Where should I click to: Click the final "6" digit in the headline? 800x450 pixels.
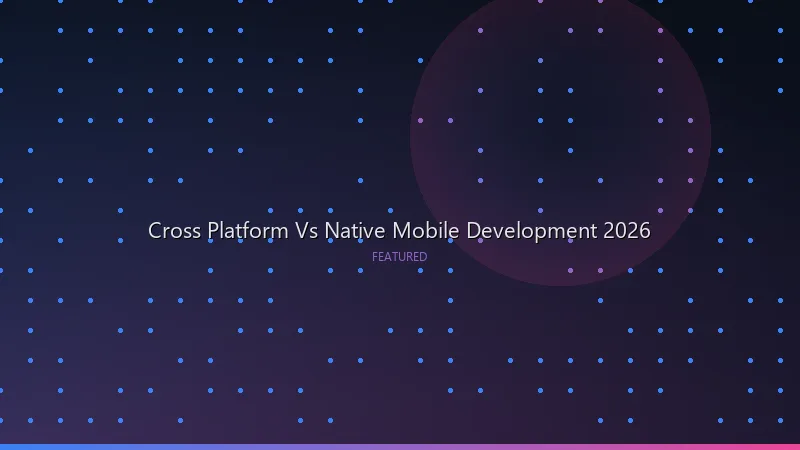pyautogui.click(x=645, y=230)
